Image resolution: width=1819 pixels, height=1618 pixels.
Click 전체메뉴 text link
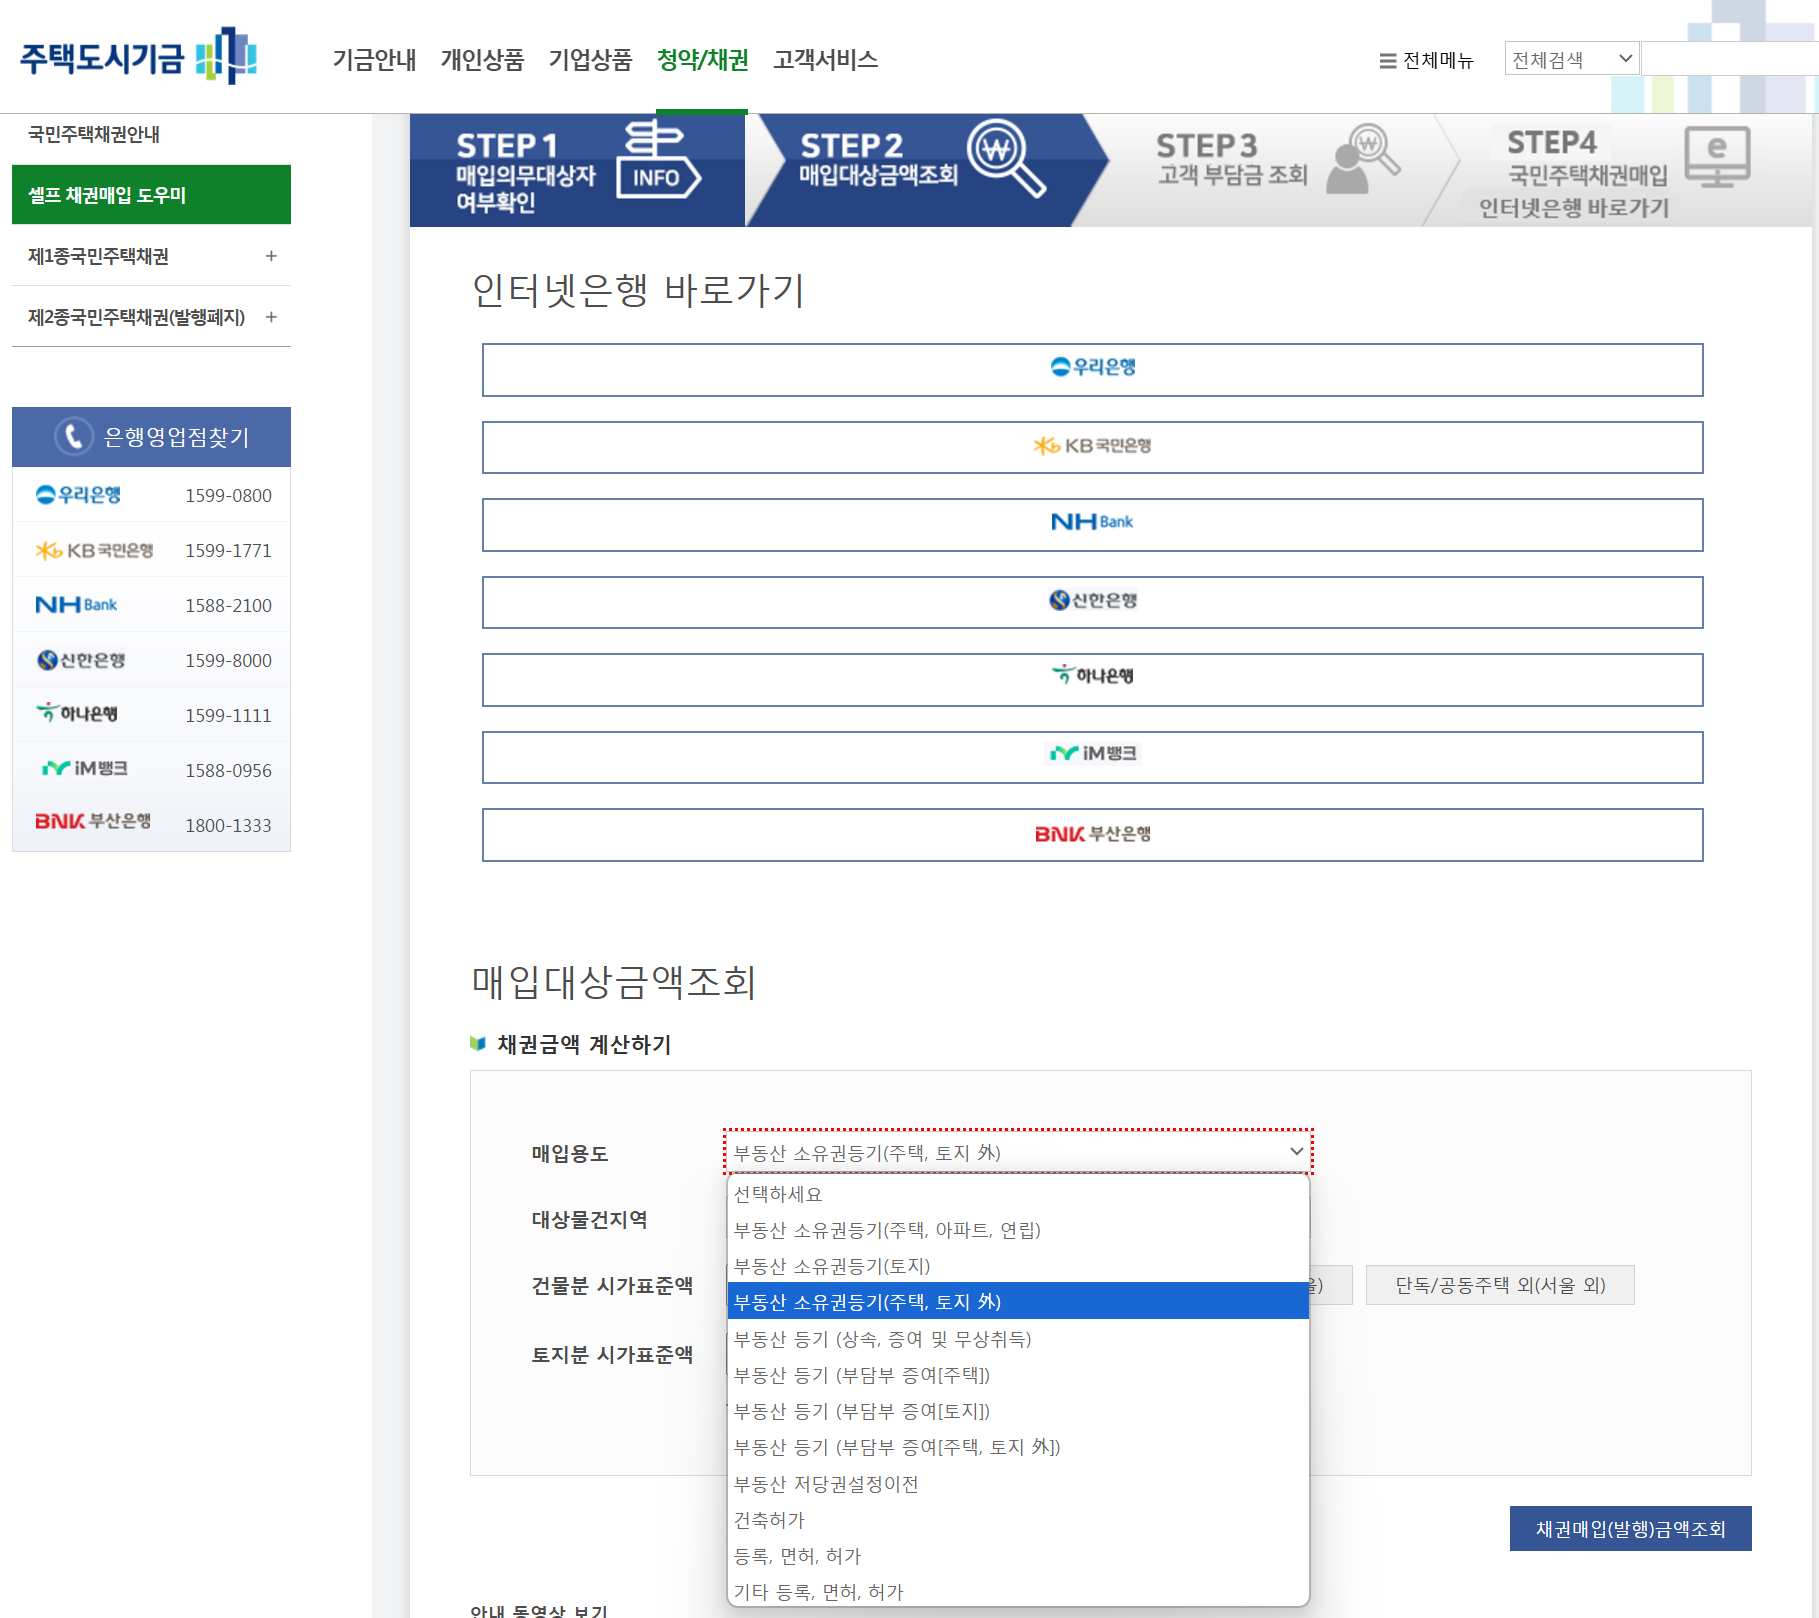[1438, 61]
